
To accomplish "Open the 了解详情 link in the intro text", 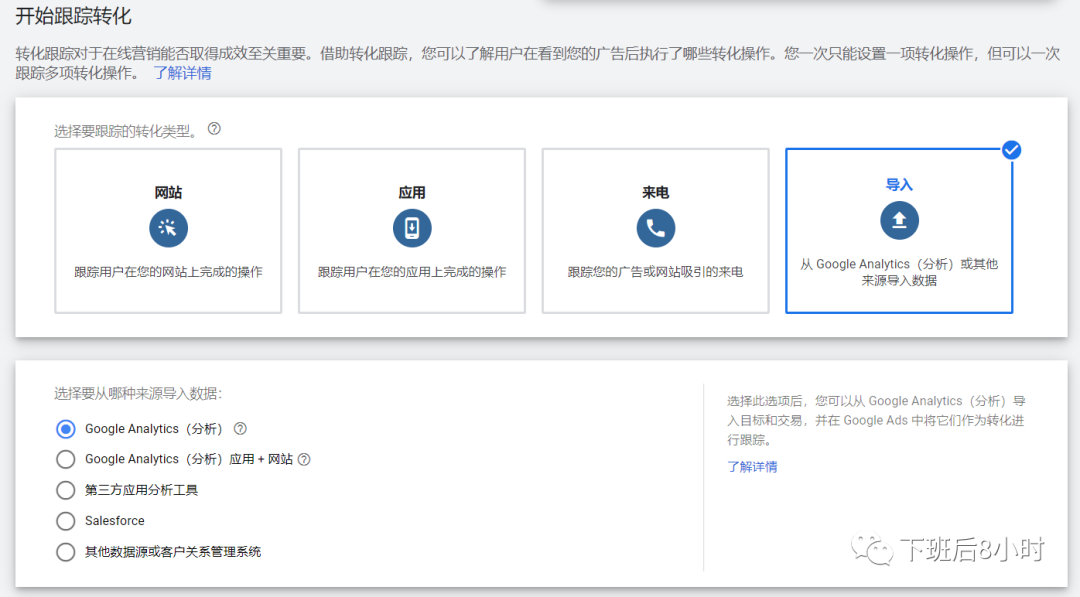I will 182,72.
